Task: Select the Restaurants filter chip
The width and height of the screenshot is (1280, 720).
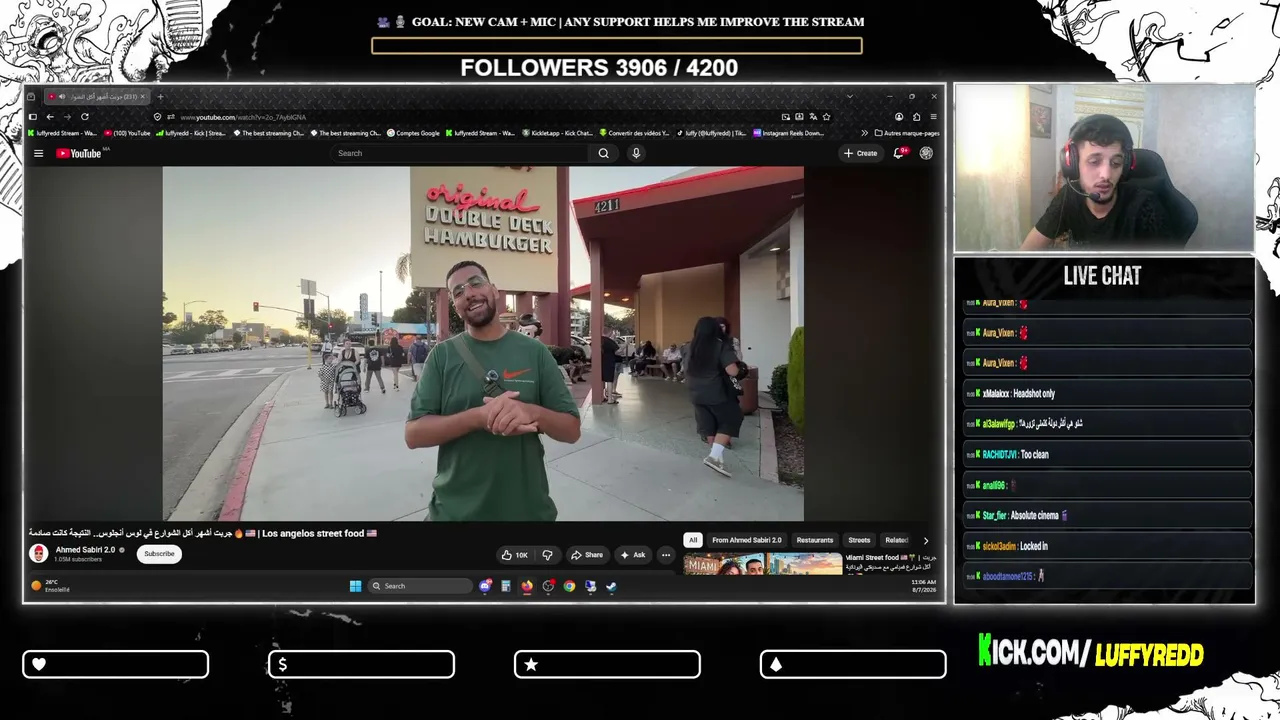Action: tap(815, 540)
